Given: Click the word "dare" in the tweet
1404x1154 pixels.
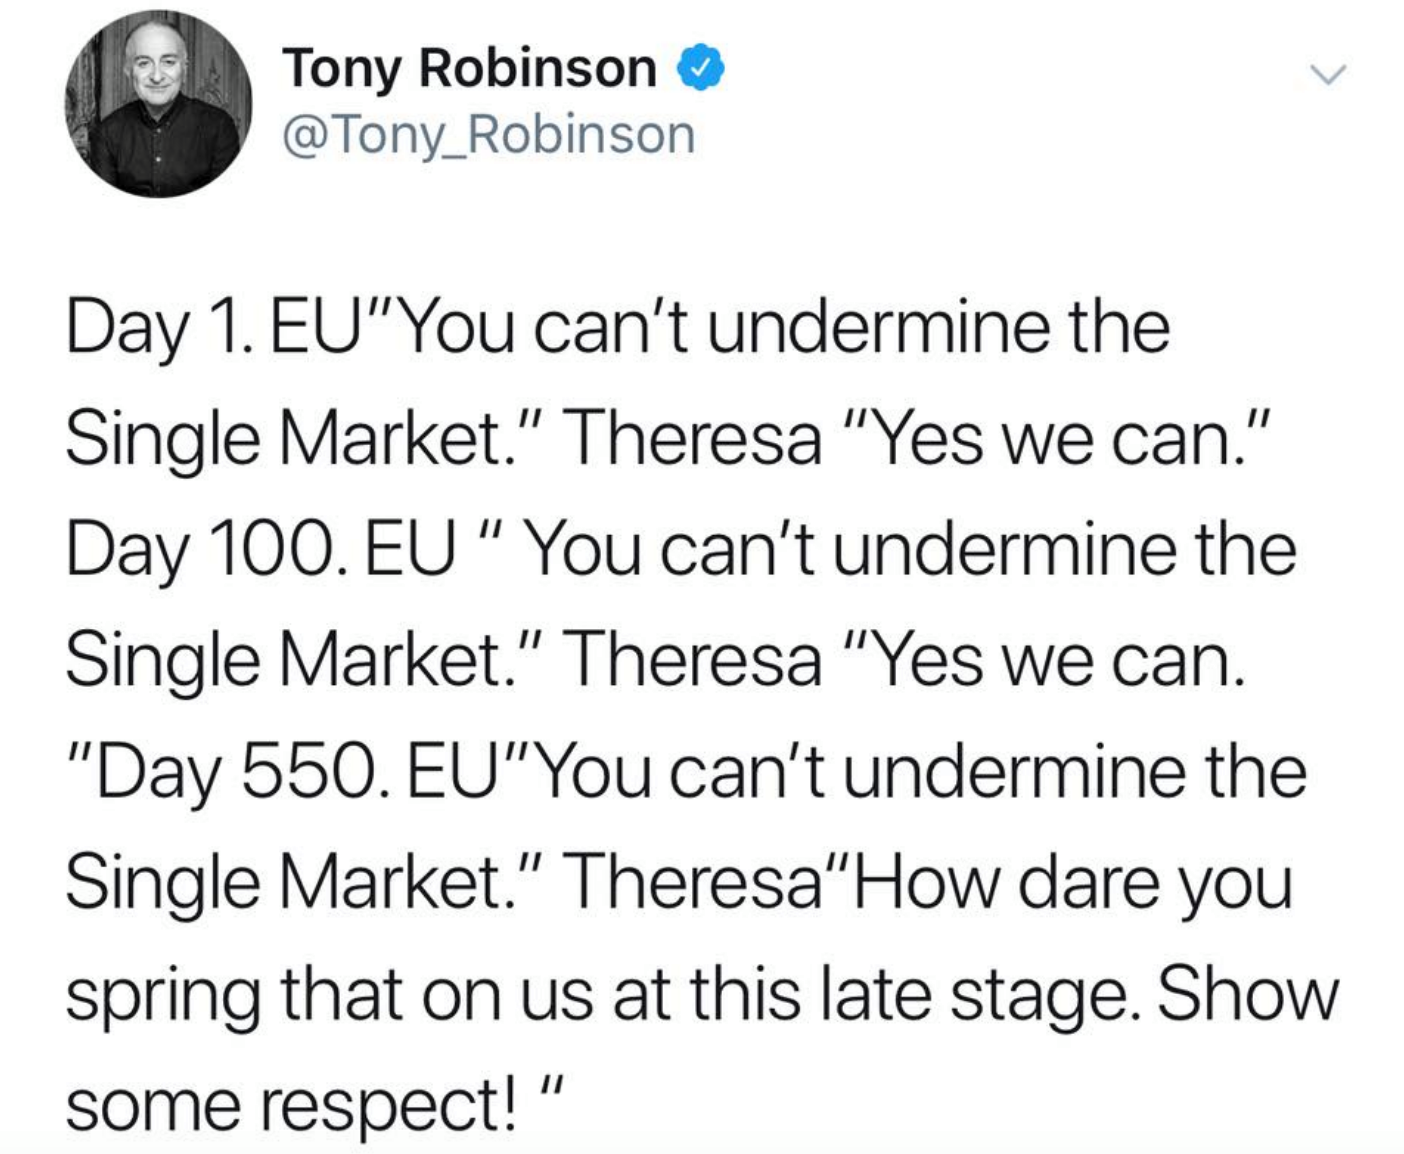Looking at the screenshot, I should coord(1089,884).
